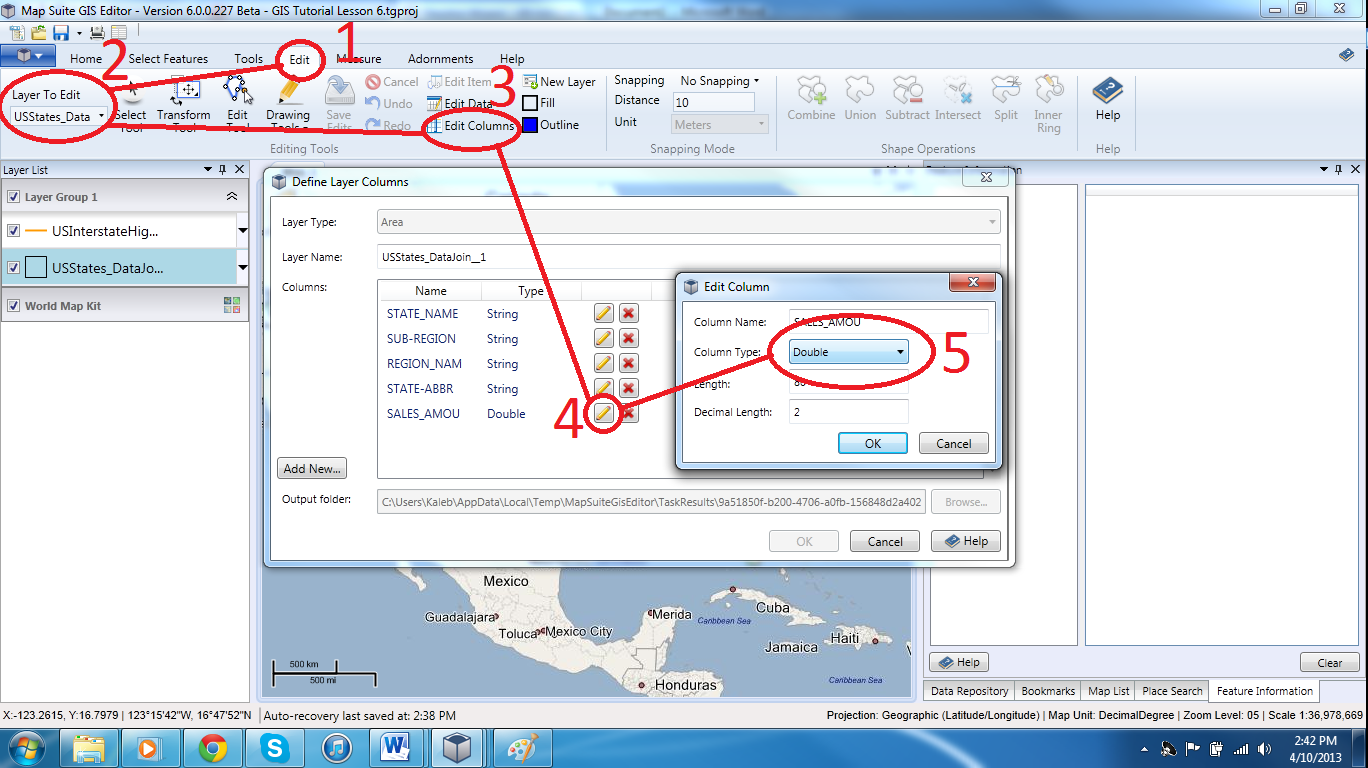The image size is (1368, 768).
Task: Toggle the USInterstateHighways layer checkbox
Action: [14, 231]
